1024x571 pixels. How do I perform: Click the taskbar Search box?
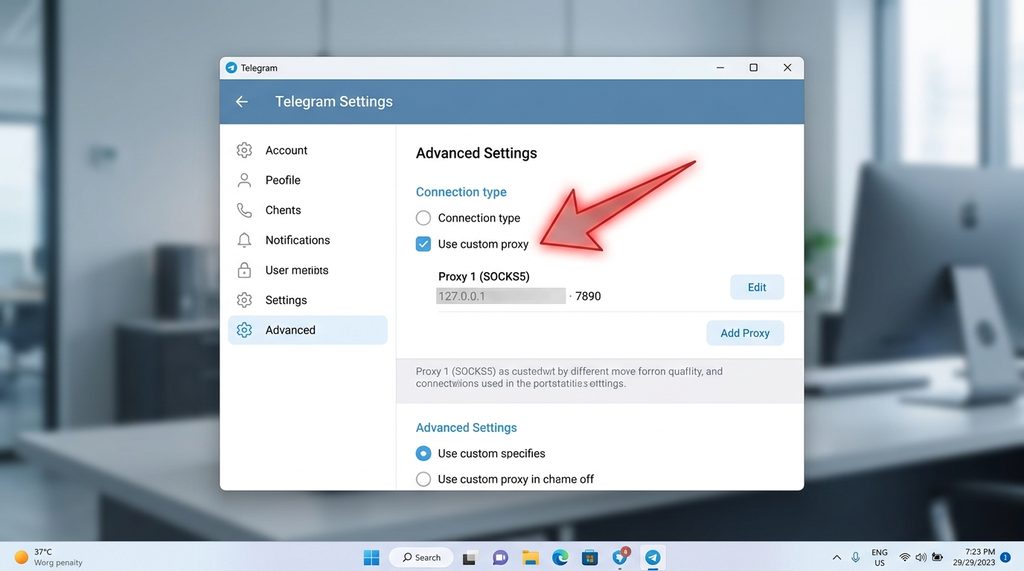pos(421,557)
